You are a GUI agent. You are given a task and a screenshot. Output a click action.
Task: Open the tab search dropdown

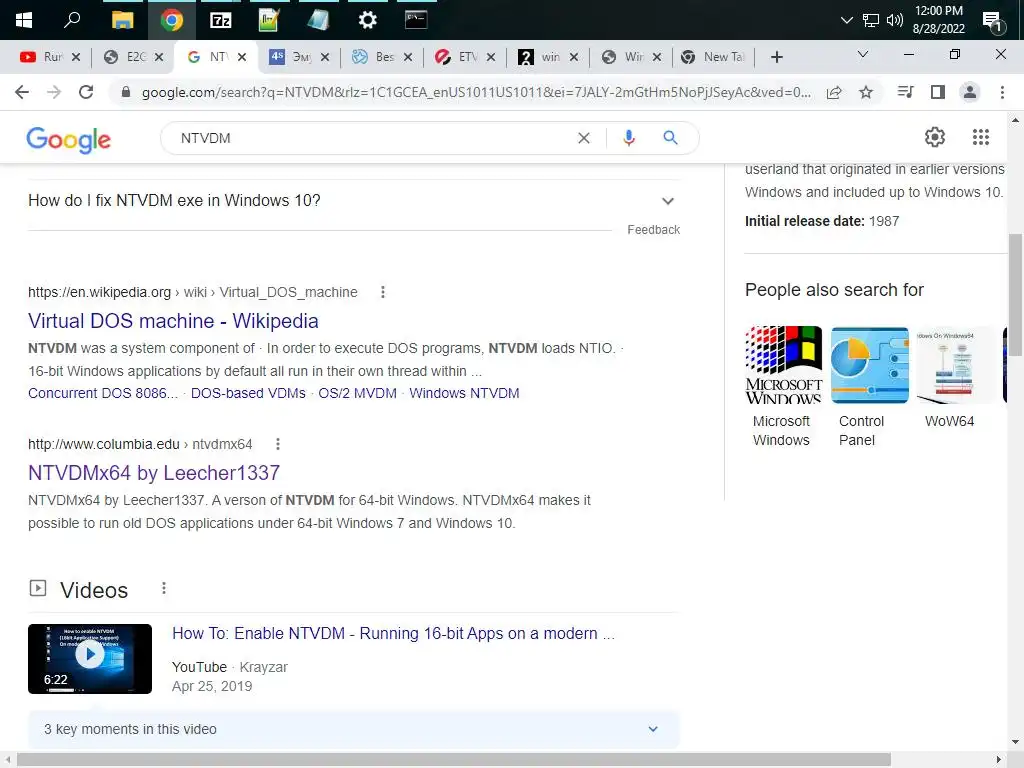tap(863, 54)
